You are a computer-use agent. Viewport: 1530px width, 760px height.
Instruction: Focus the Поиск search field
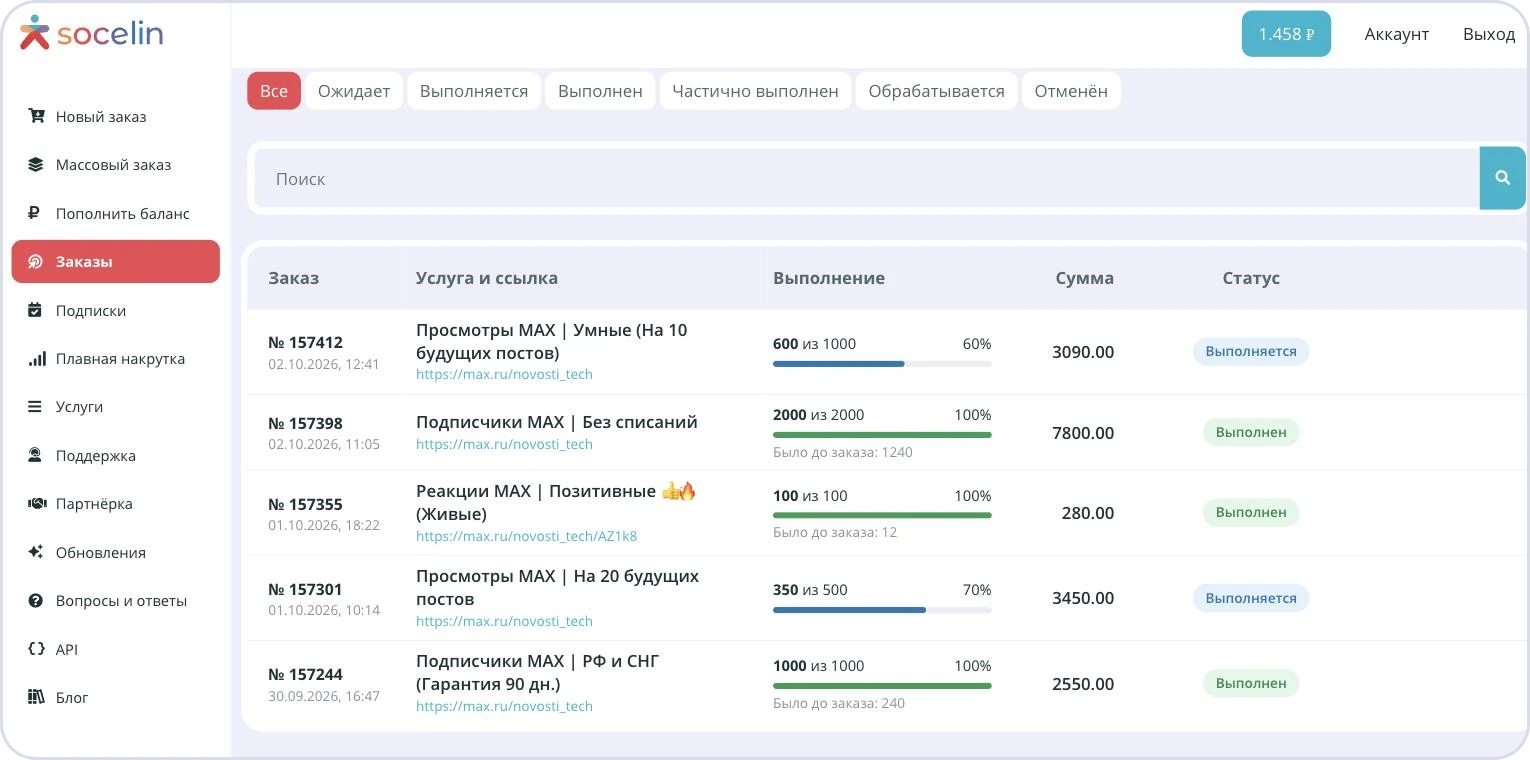pos(867,178)
